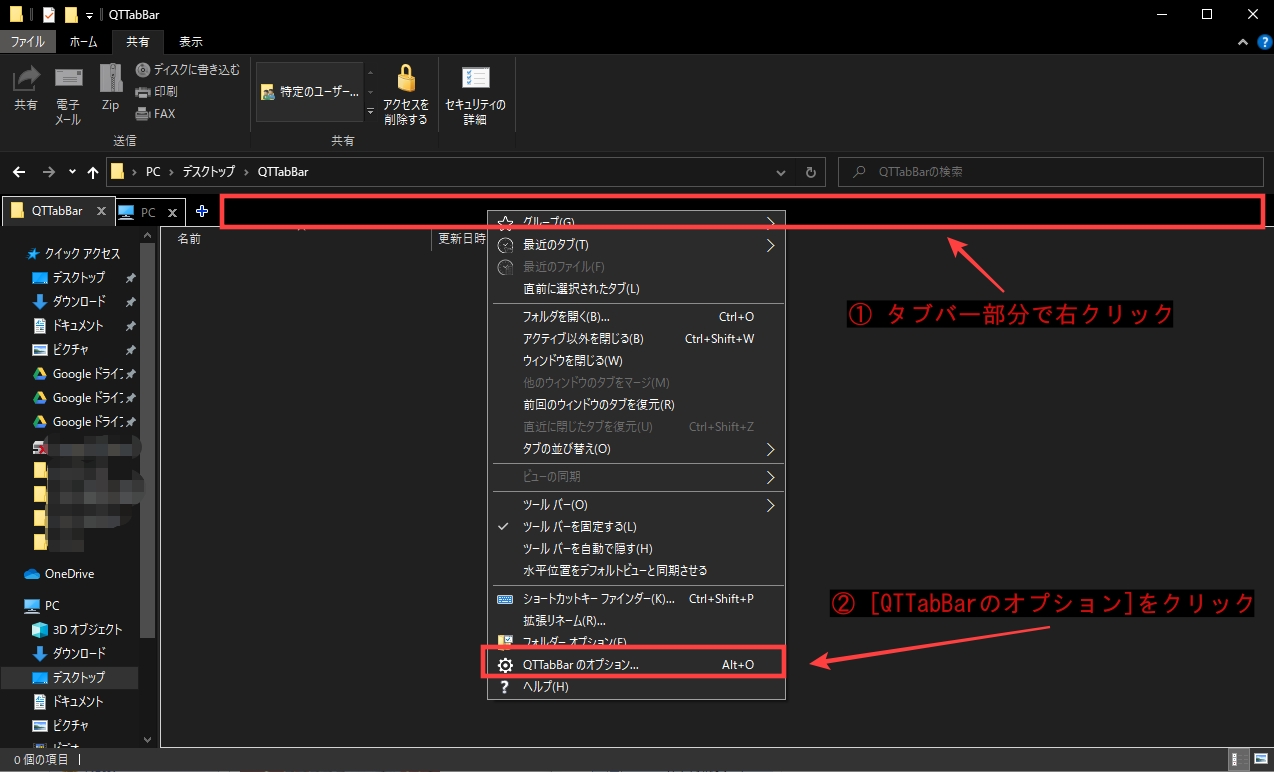This screenshot has width=1274, height=772.
Task: Choose 直前に選択されたタブ(L) from the menu
Action: (636, 289)
